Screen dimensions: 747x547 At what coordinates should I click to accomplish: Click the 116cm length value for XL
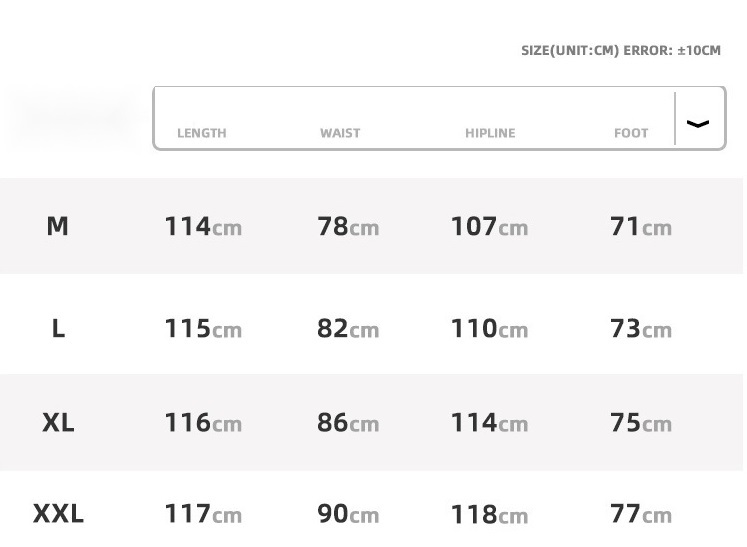pos(203,423)
